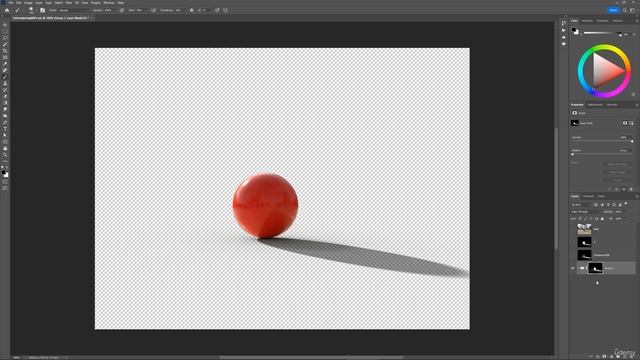Open smoothing options gear dropdown
640x360 pixels.
pos(191,10)
